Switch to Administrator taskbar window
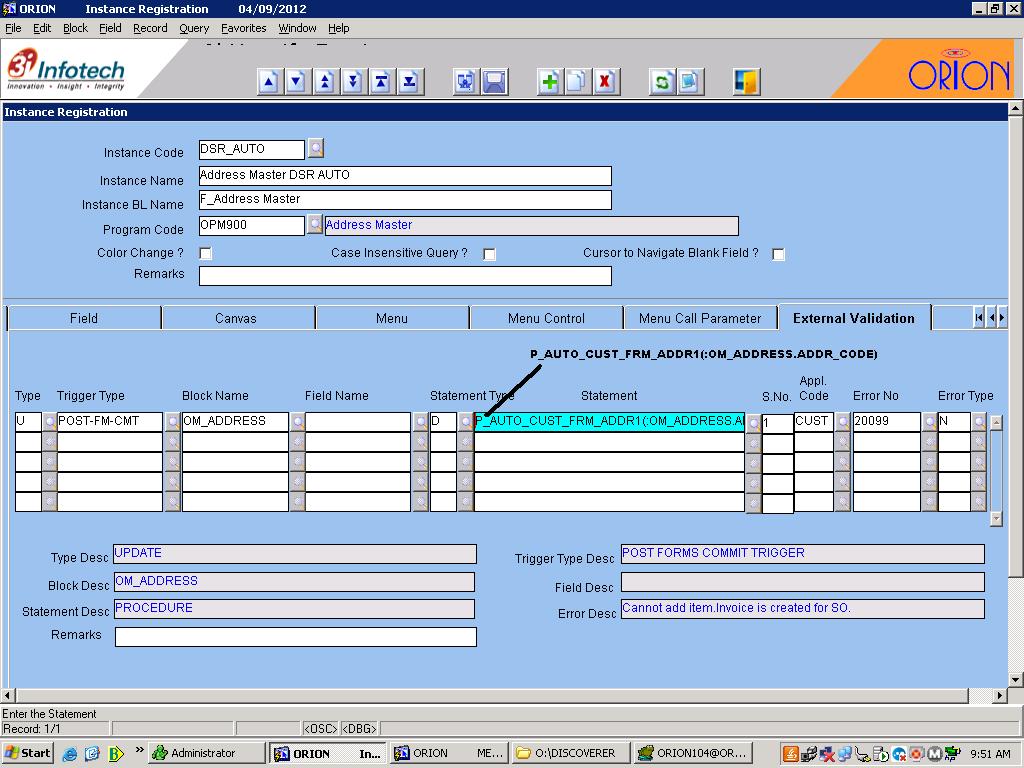Screen dimensions: 1024x768 point(206,753)
